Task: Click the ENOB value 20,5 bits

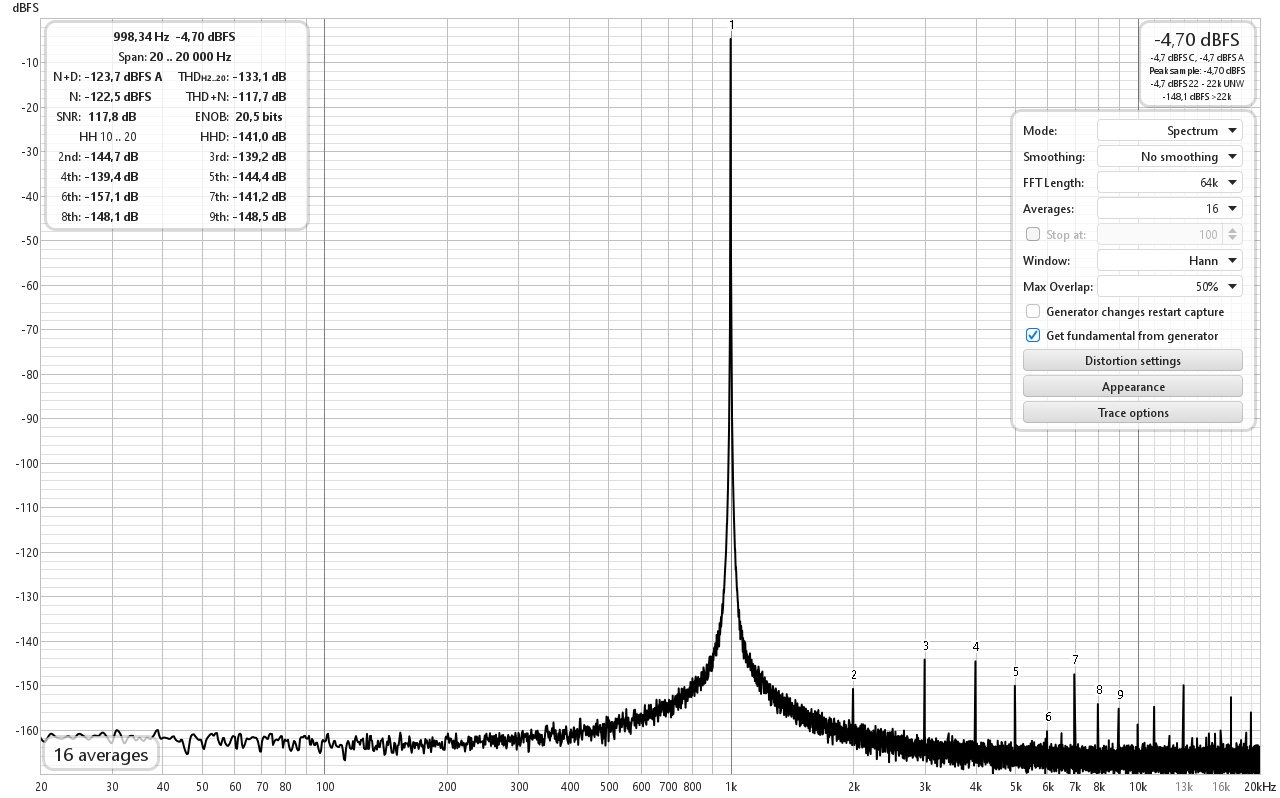Action: [x=259, y=117]
